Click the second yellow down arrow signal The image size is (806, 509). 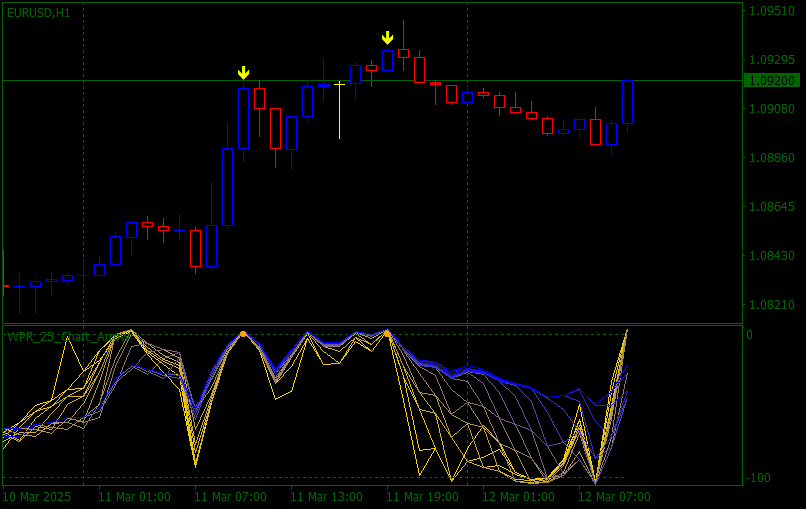point(388,38)
